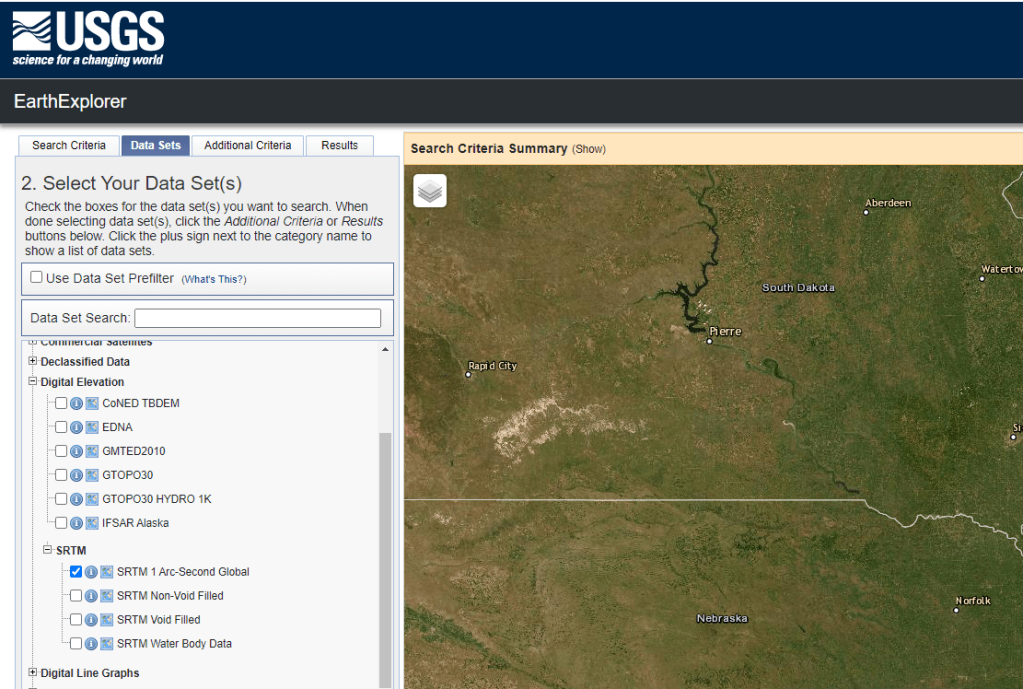Open info icon for IFSAR Alaska
This screenshot has width=1023, height=689.
(77, 523)
